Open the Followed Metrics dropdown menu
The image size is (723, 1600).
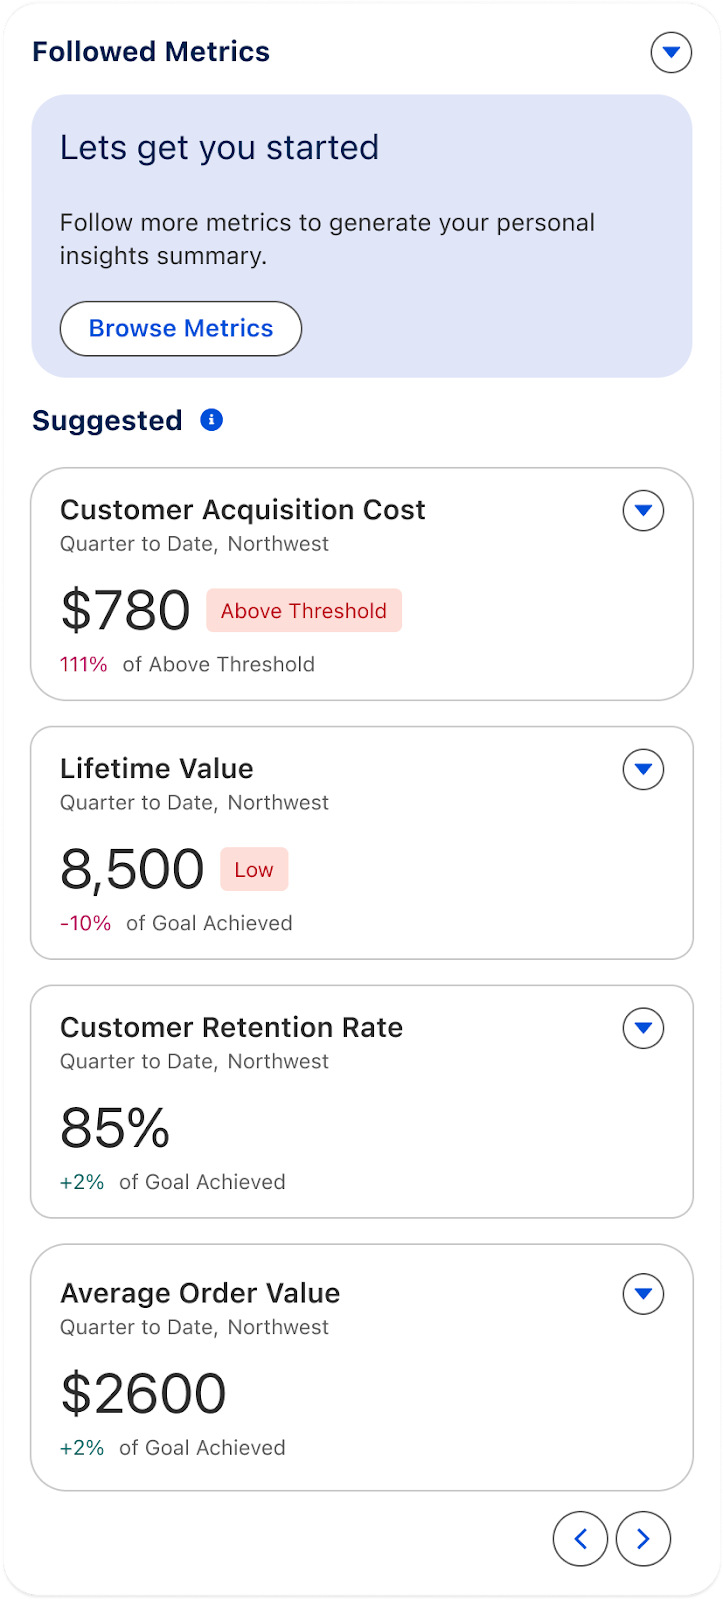tap(671, 52)
